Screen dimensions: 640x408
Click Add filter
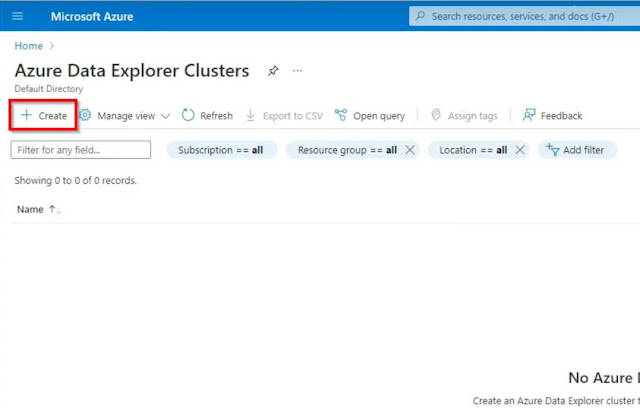click(x=576, y=150)
